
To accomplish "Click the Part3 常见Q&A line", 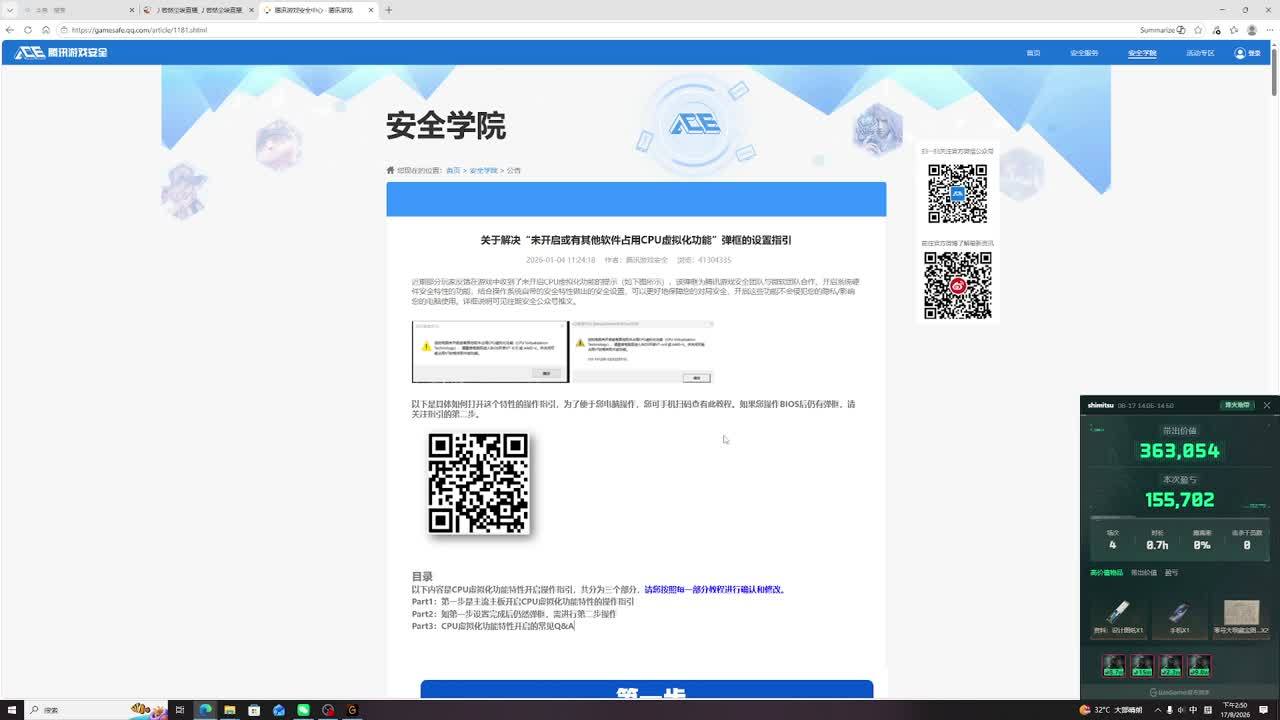I will click(x=493, y=626).
